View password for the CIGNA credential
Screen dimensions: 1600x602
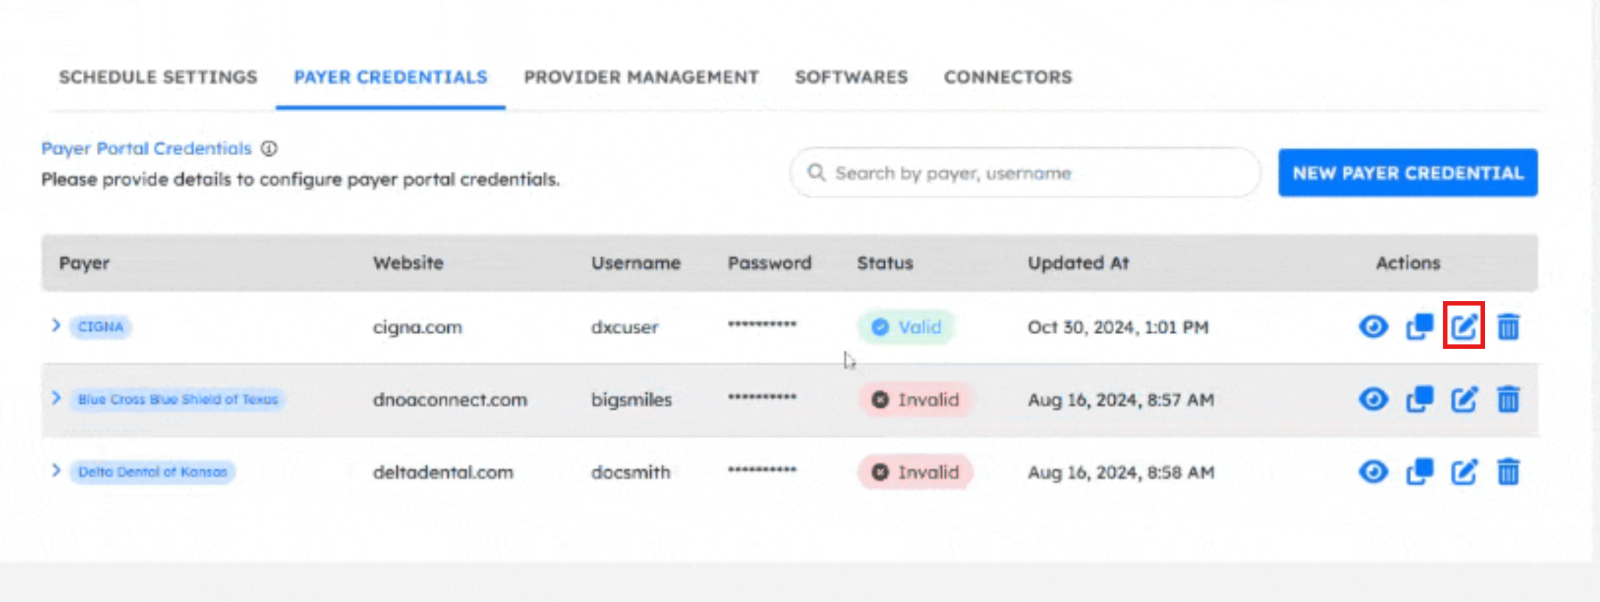(x=1373, y=326)
